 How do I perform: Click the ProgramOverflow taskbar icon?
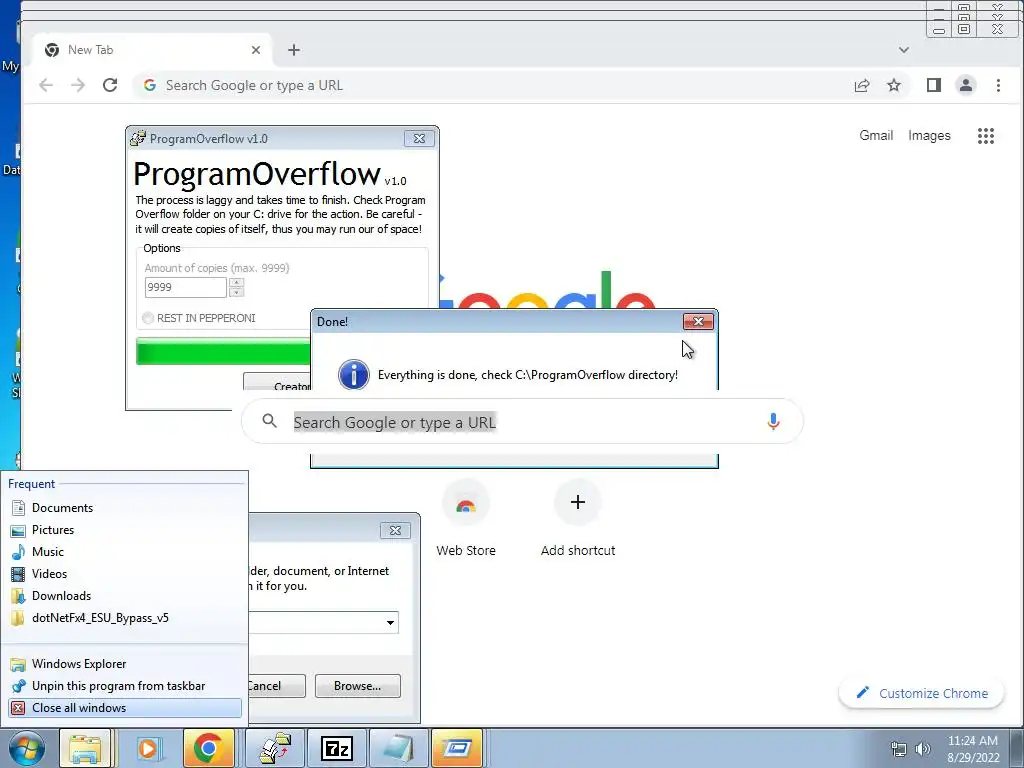[x=275, y=748]
